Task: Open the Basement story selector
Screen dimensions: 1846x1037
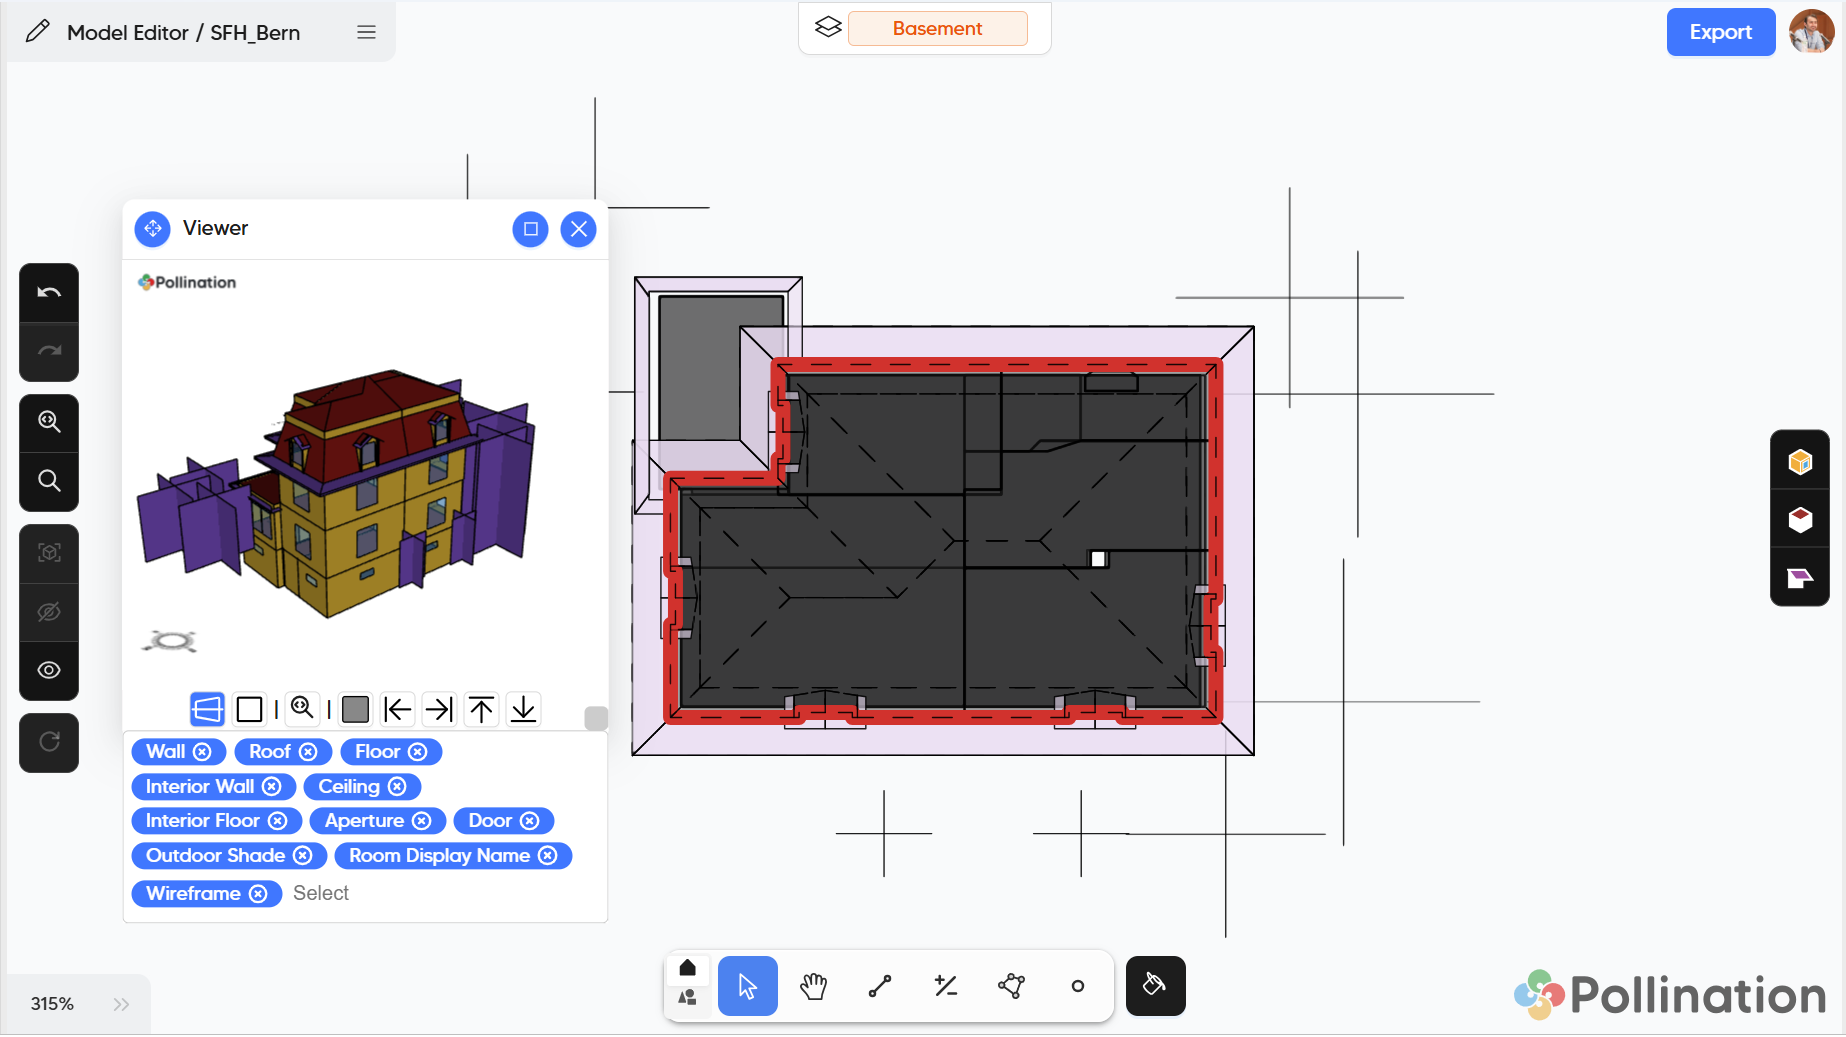Action: click(936, 29)
